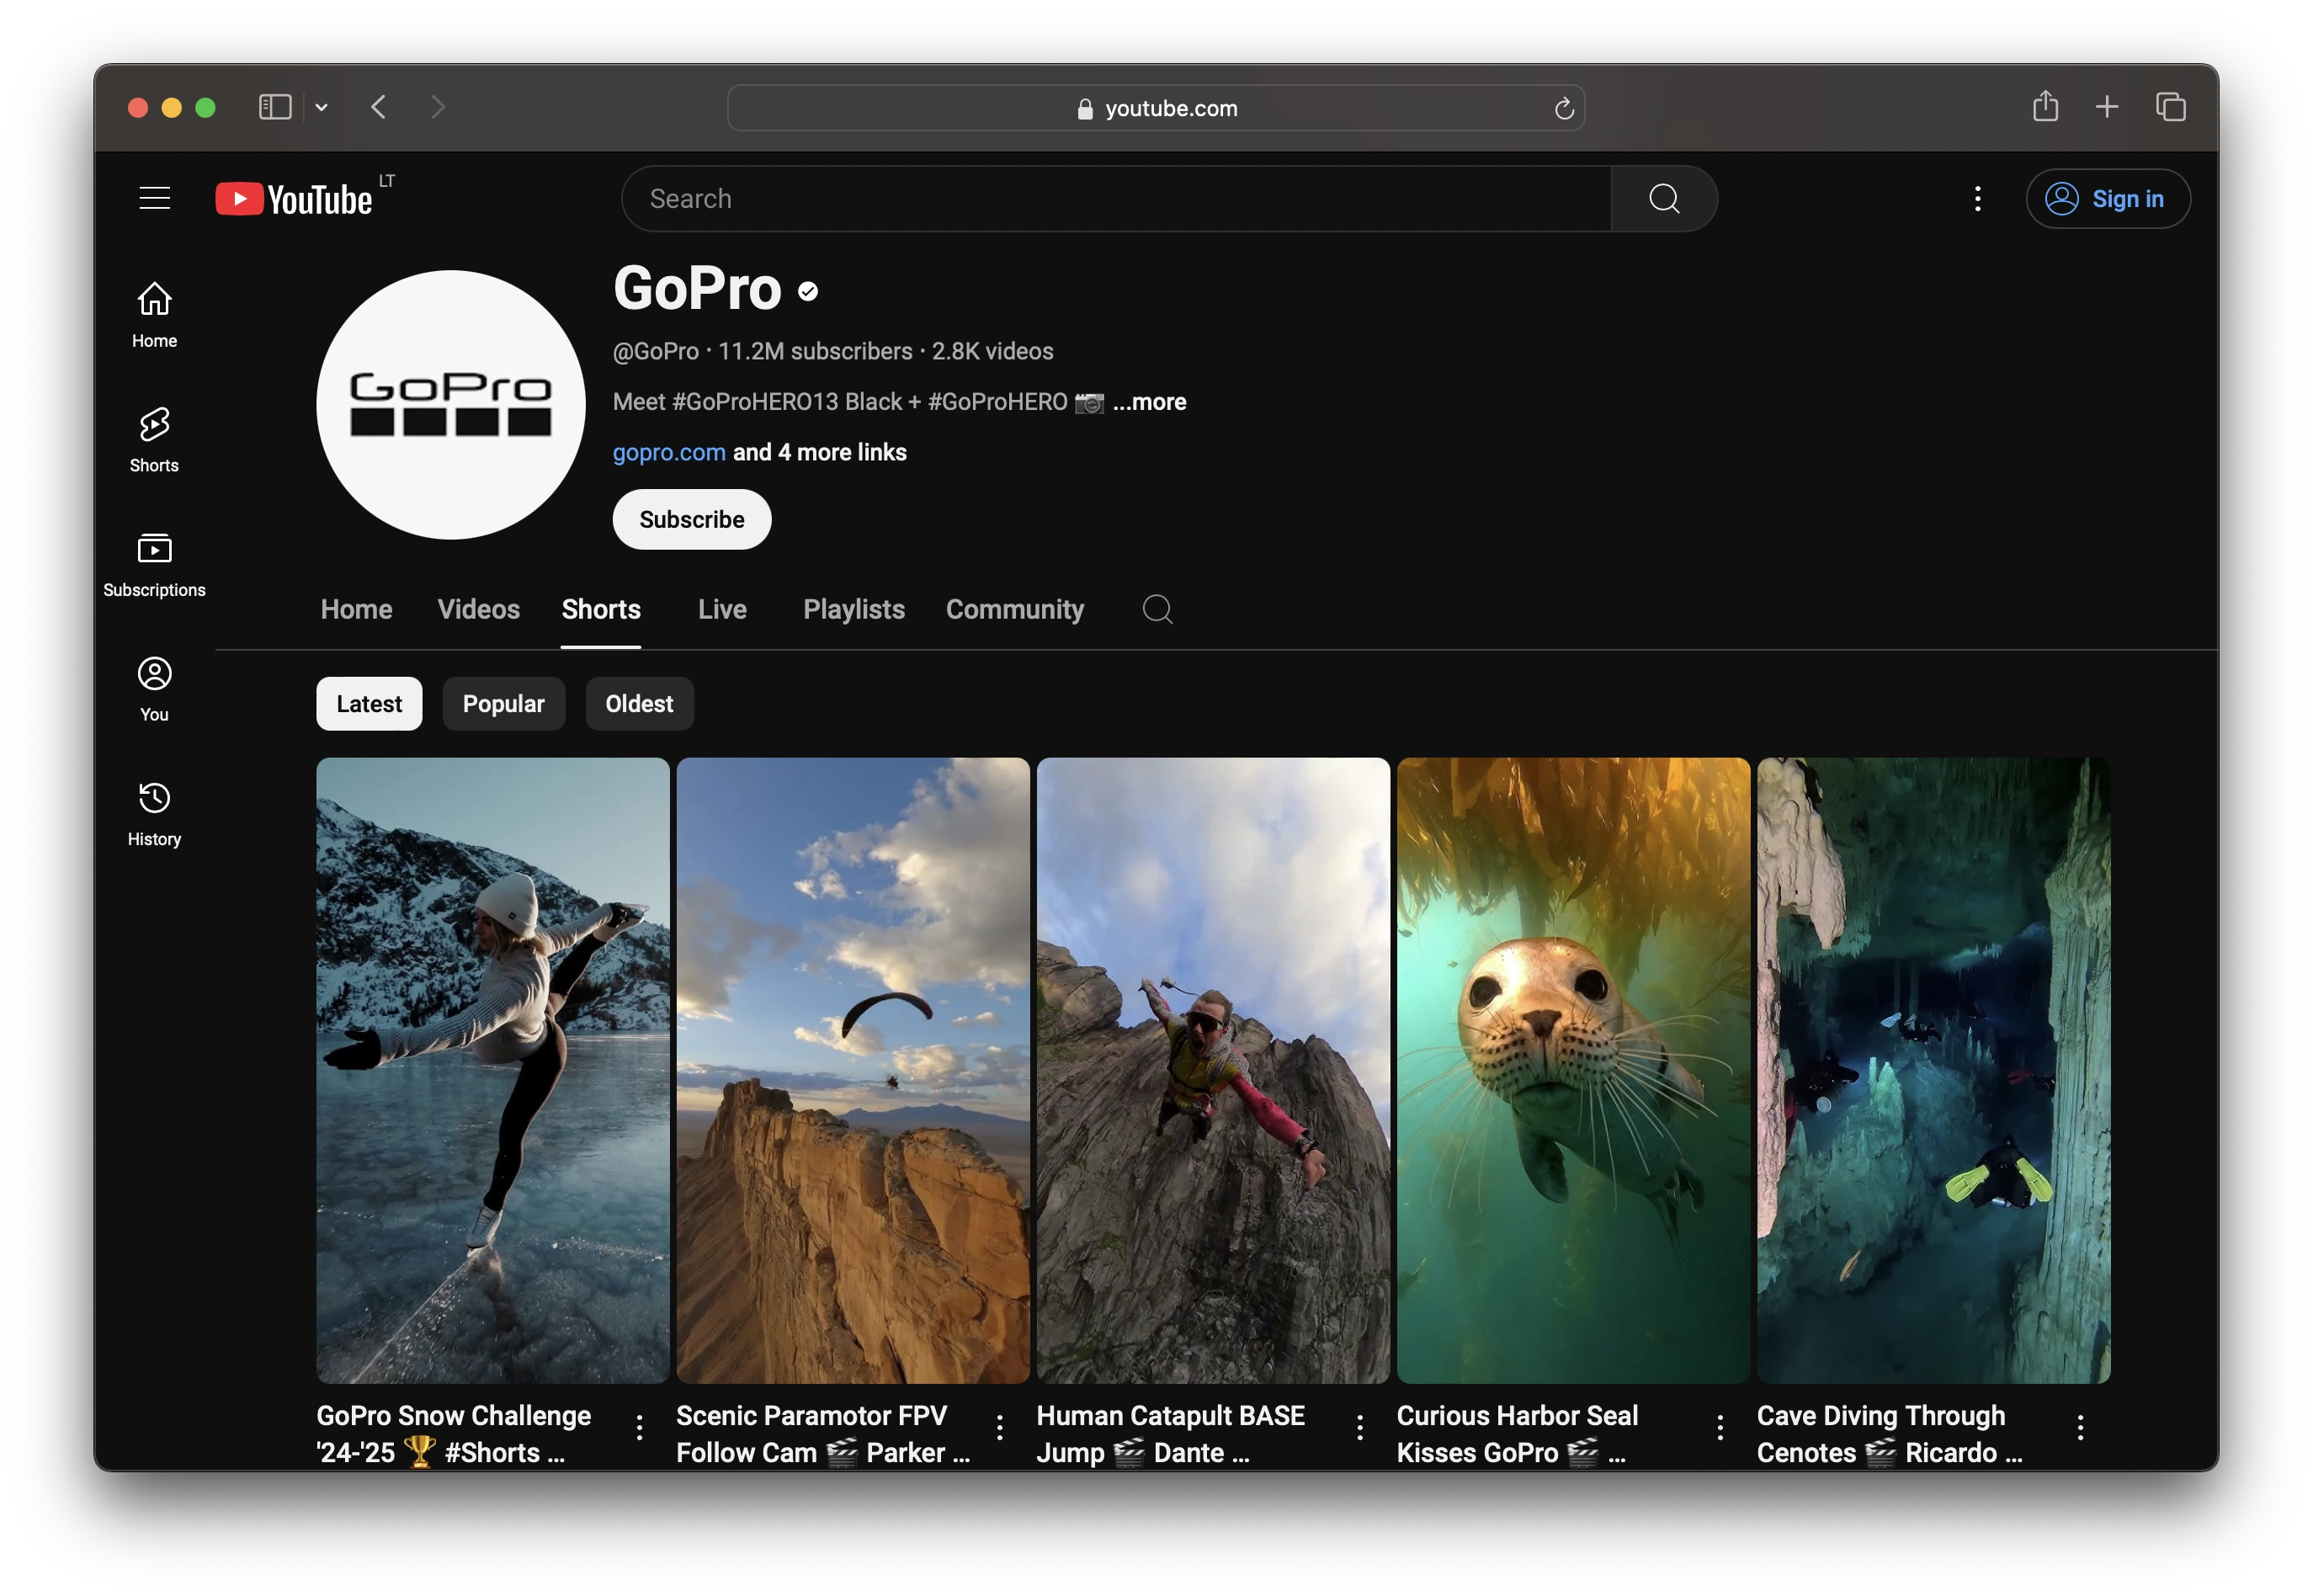The height and width of the screenshot is (1596, 2313).
Task: Sort shorts by Oldest
Action: point(639,704)
